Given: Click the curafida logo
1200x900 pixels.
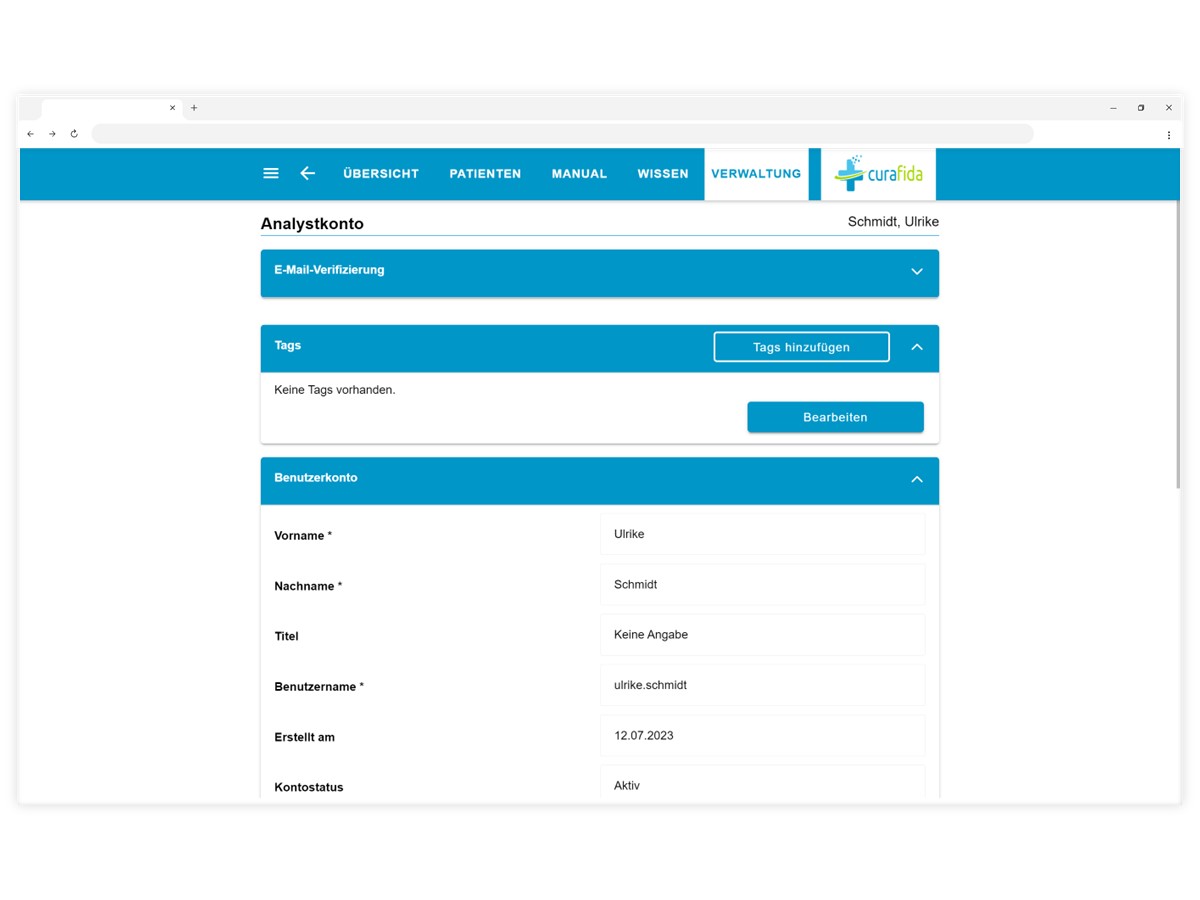Looking at the screenshot, I should [879, 174].
